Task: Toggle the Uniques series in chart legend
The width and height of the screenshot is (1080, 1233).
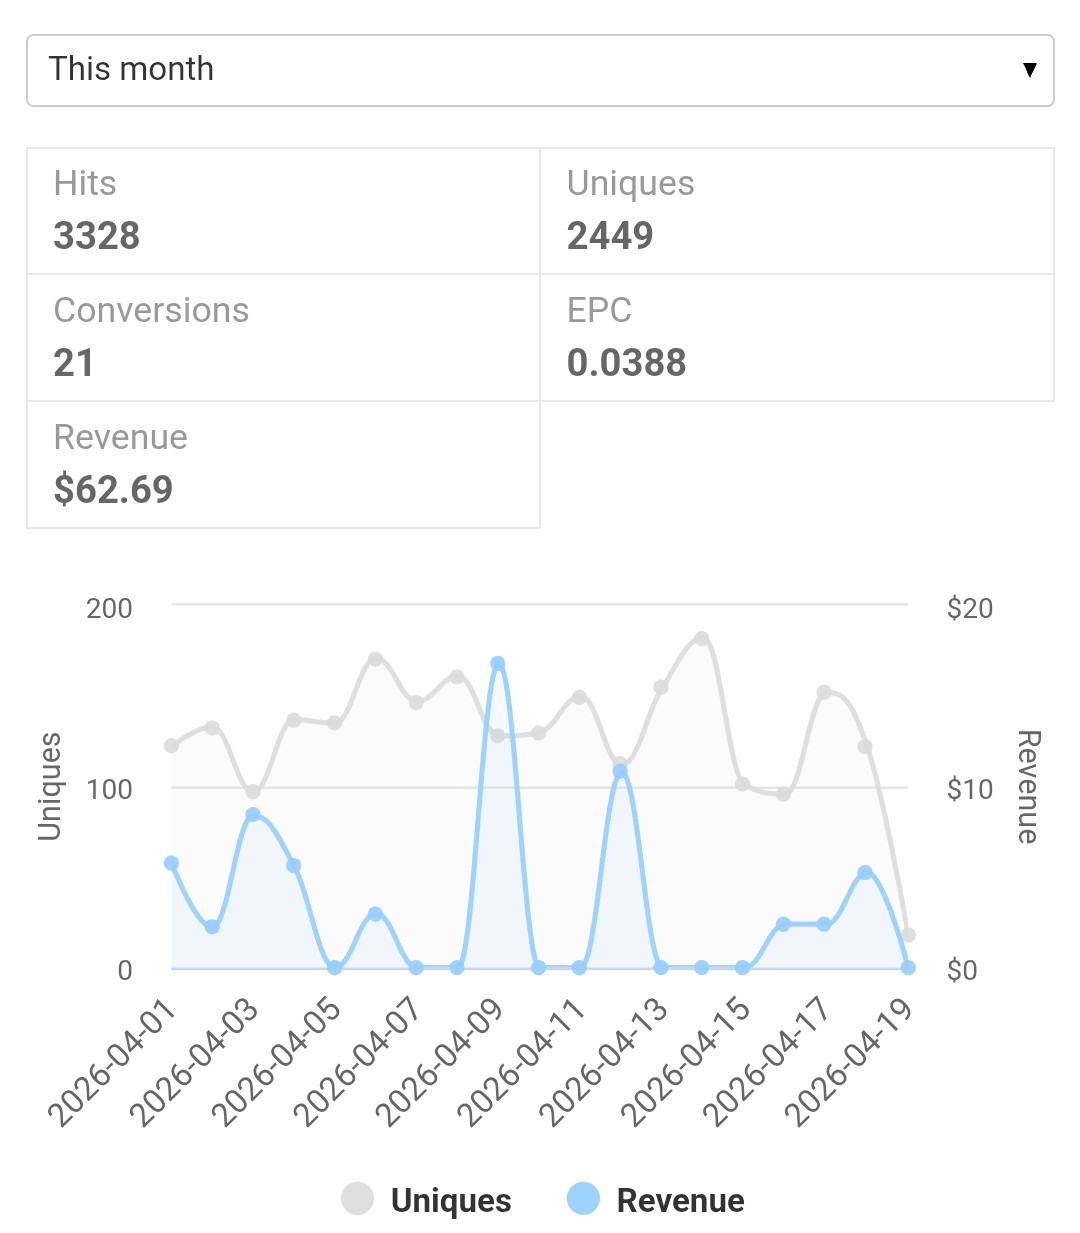Action: [x=451, y=1200]
